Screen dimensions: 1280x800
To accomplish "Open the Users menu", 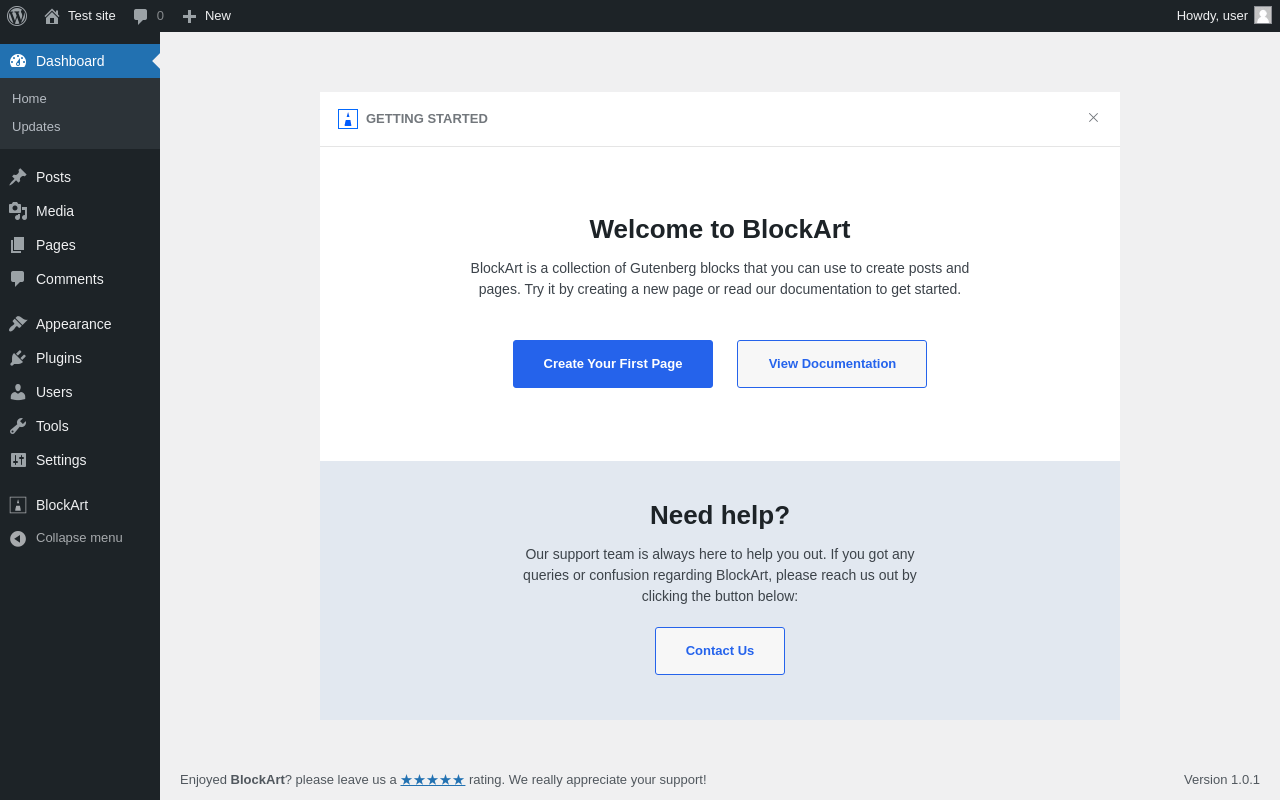I will (x=80, y=392).
